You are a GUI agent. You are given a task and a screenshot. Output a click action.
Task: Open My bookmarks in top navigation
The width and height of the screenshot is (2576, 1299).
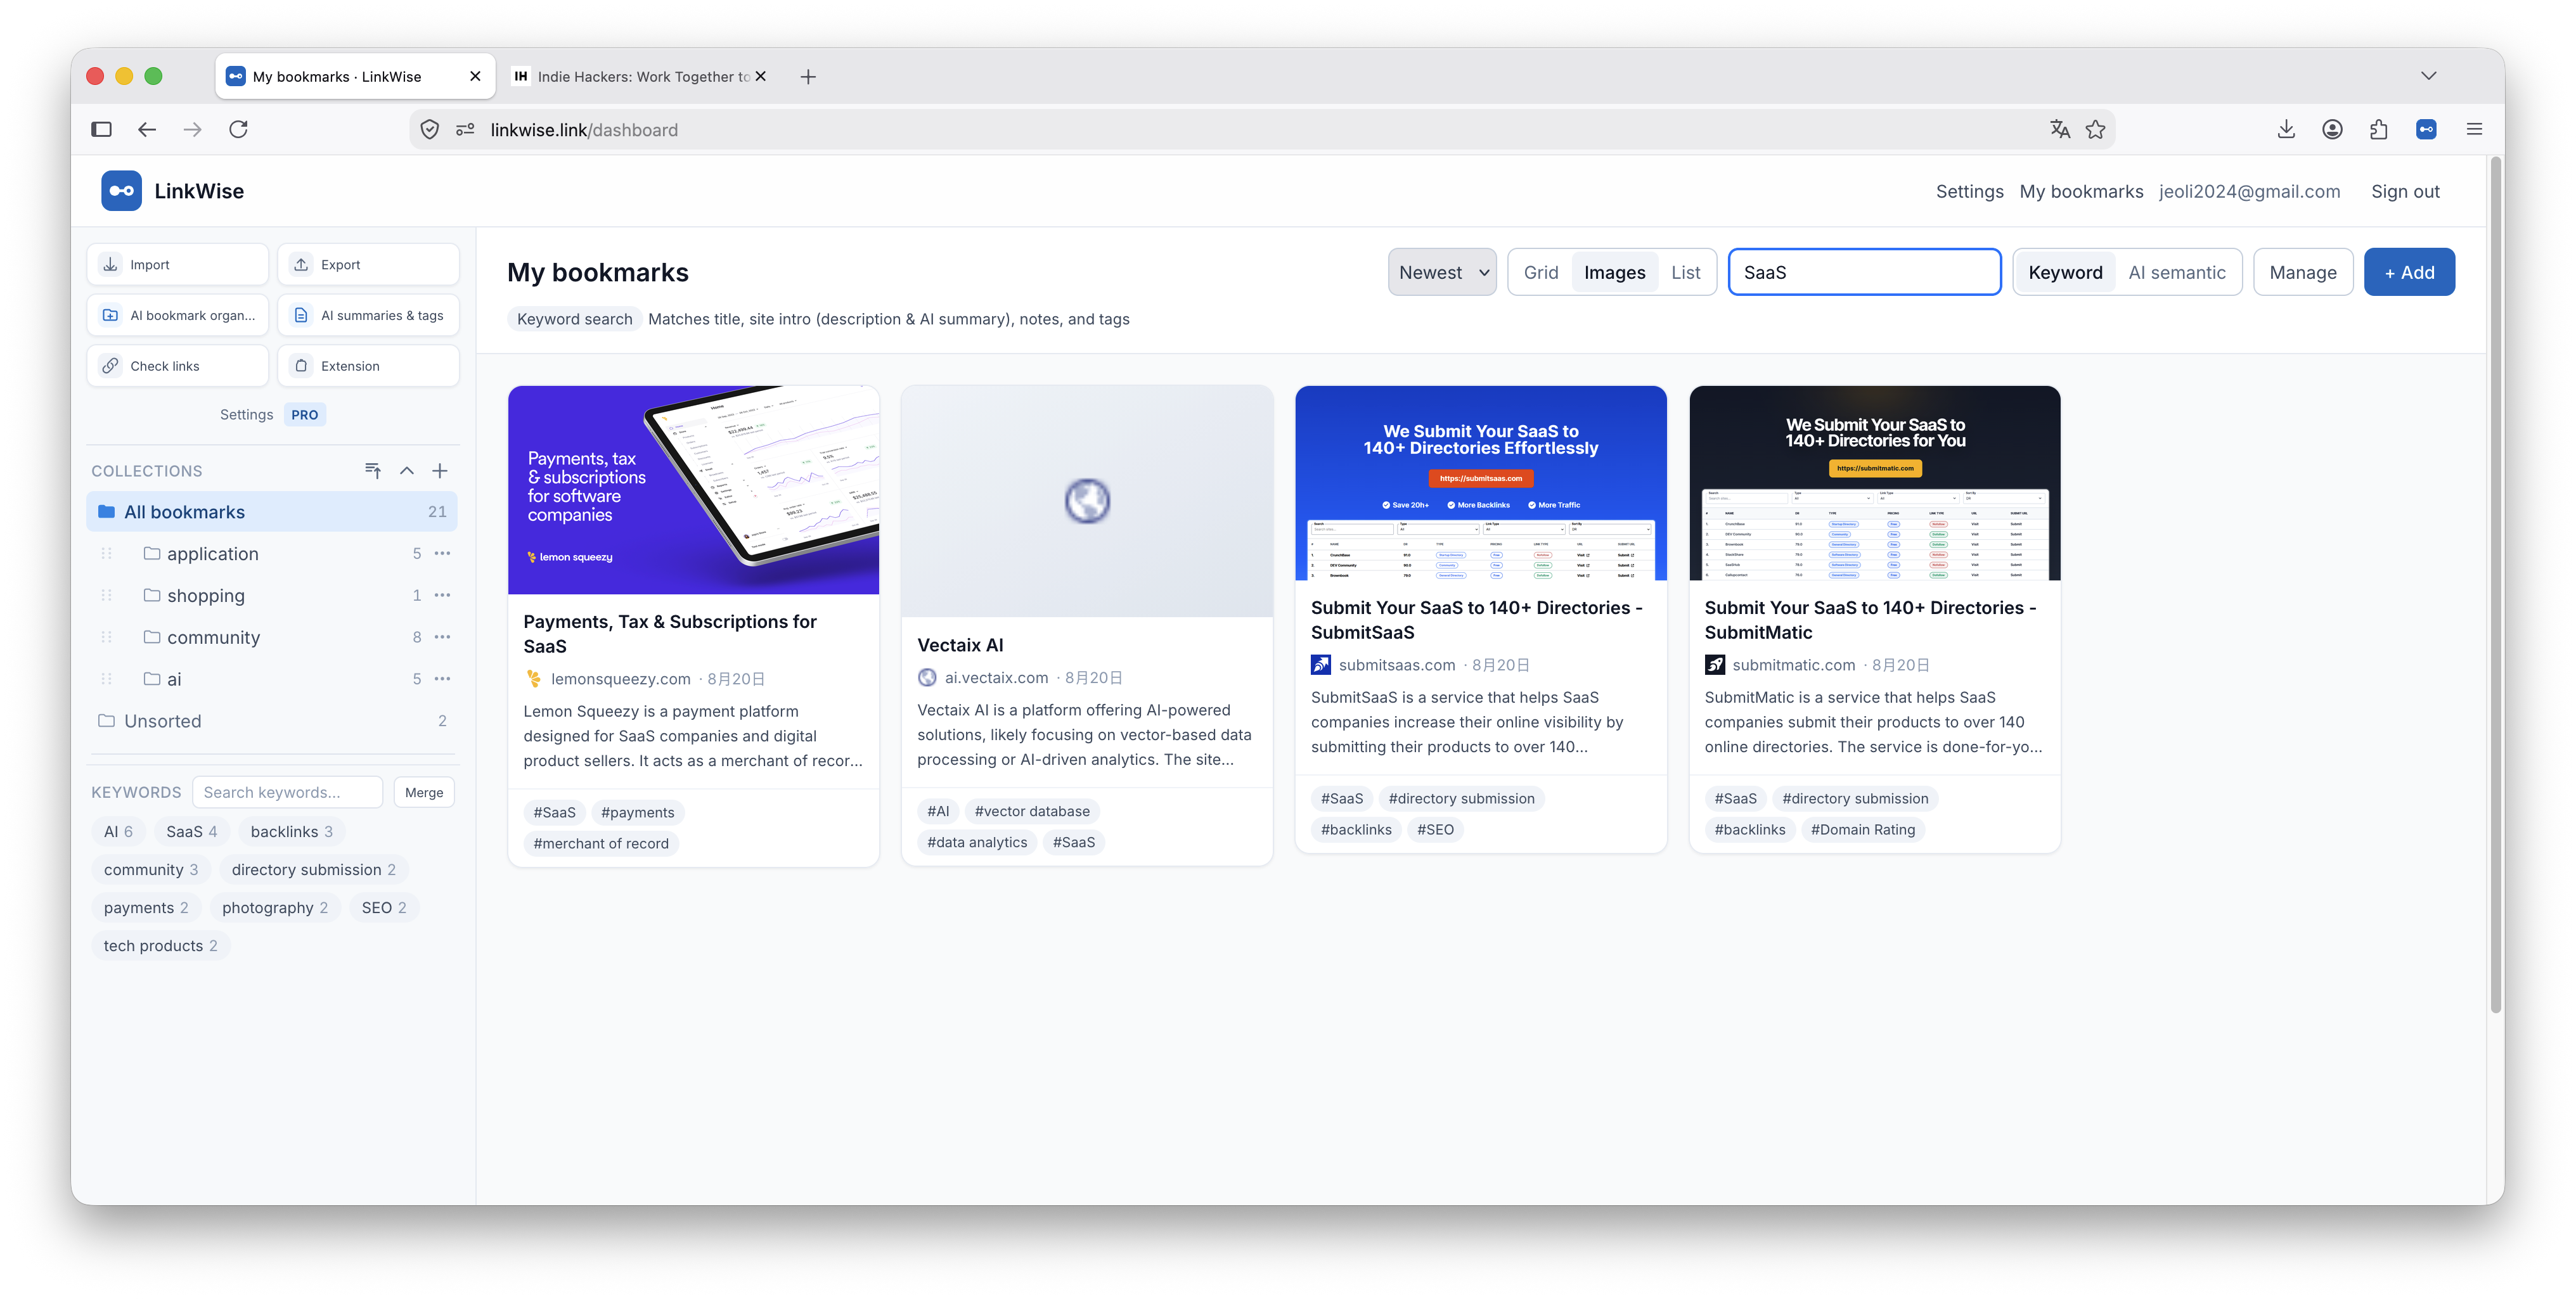(2081, 191)
